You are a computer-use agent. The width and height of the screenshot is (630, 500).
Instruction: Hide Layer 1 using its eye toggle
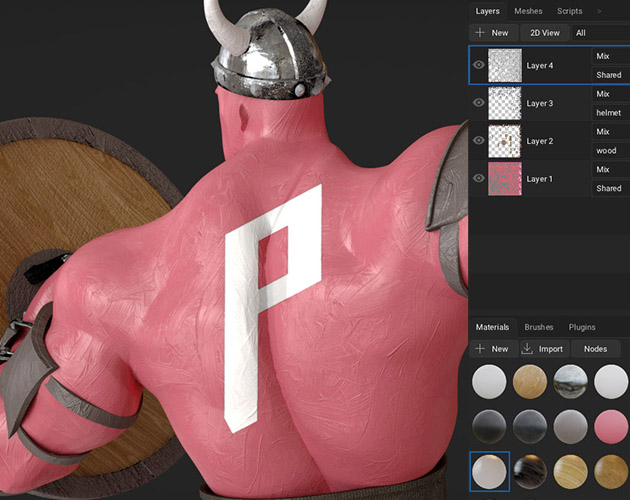(479, 178)
